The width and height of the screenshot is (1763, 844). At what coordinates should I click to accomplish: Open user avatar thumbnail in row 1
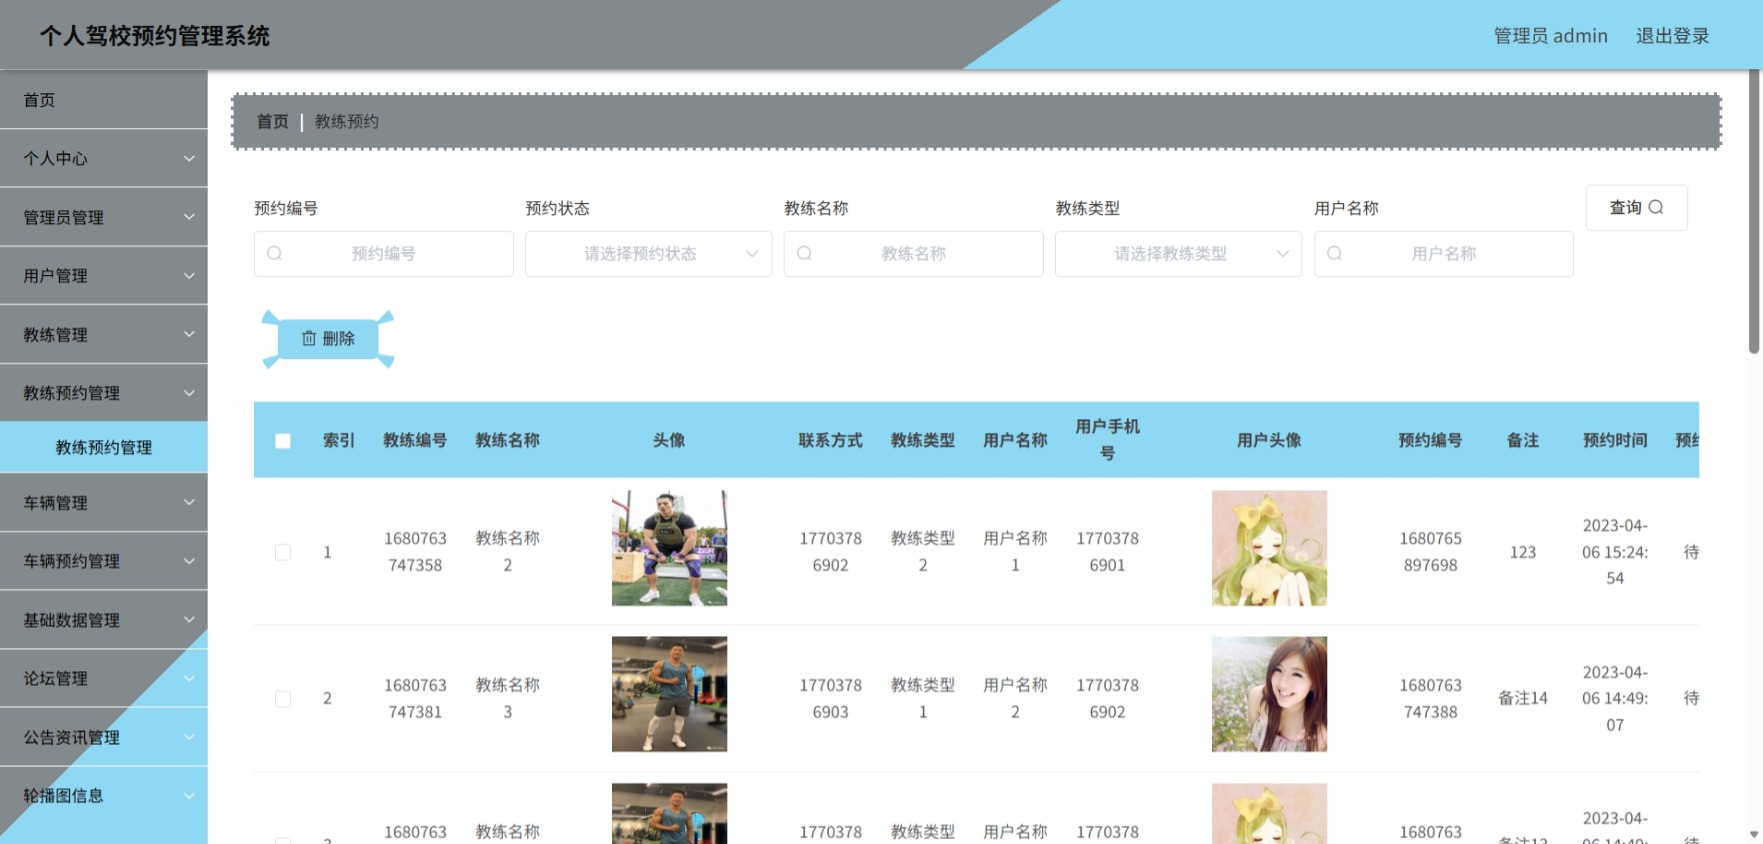click(1269, 548)
